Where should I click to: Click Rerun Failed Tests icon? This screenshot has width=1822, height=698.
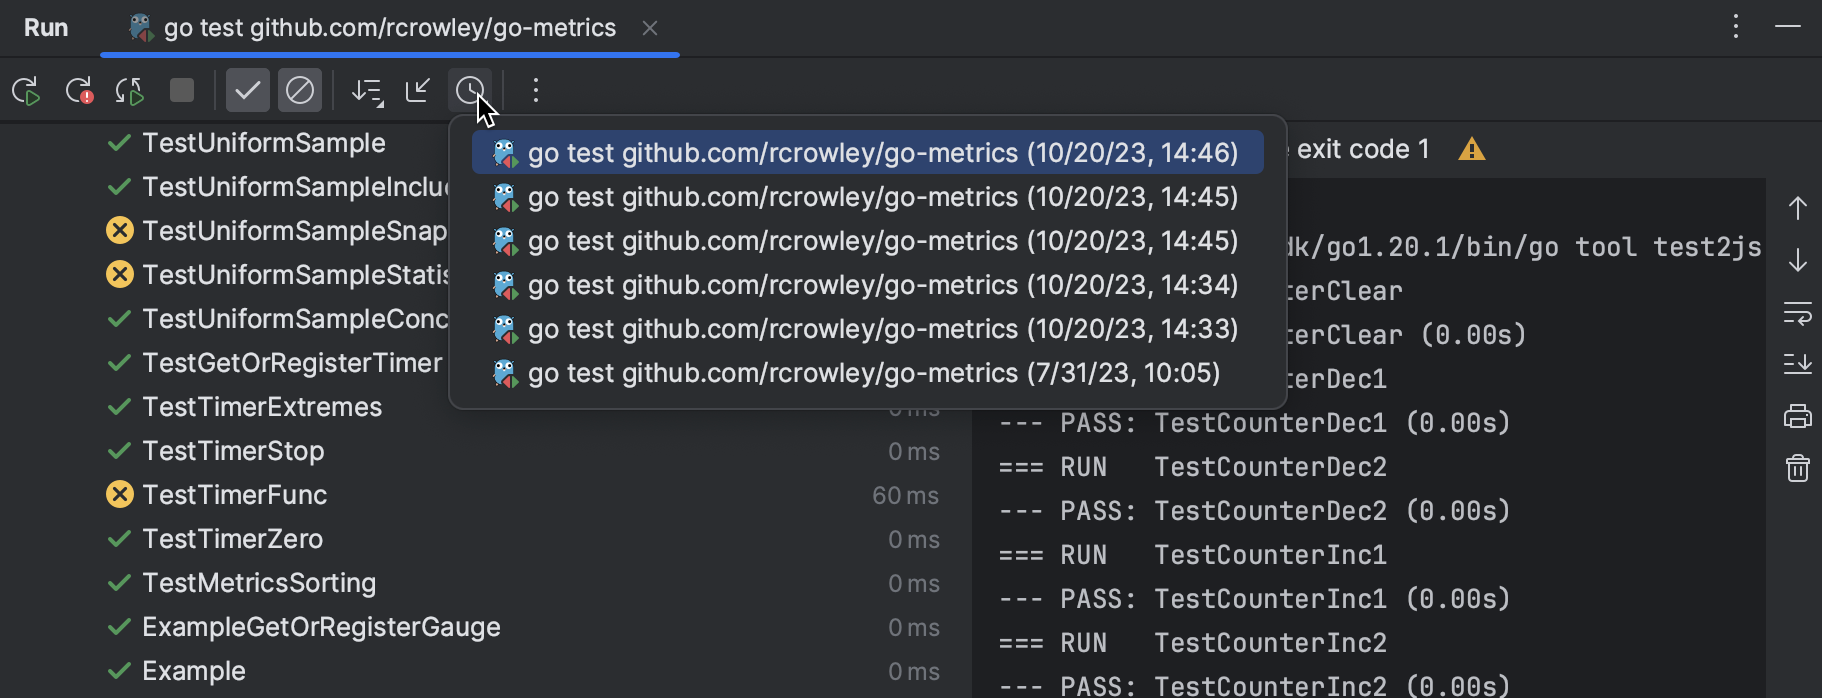pyautogui.click(x=79, y=91)
